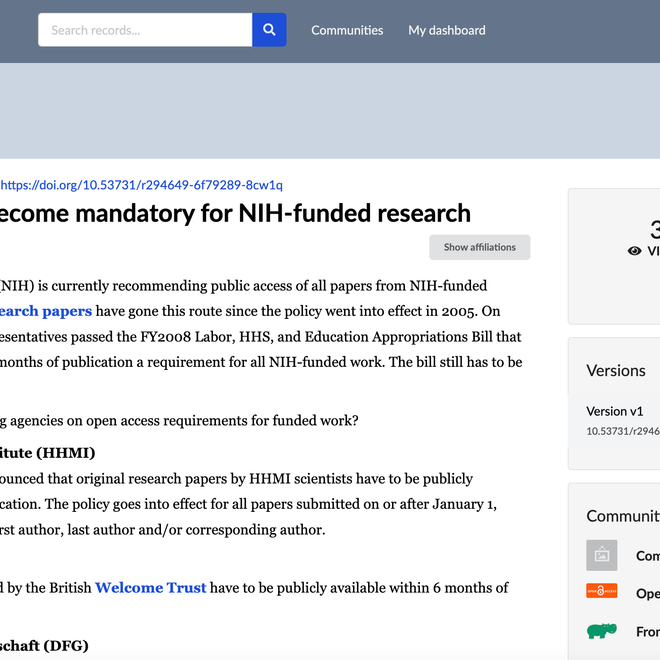
Task: Select Version v1 in the Versions panel
Action: (x=615, y=411)
